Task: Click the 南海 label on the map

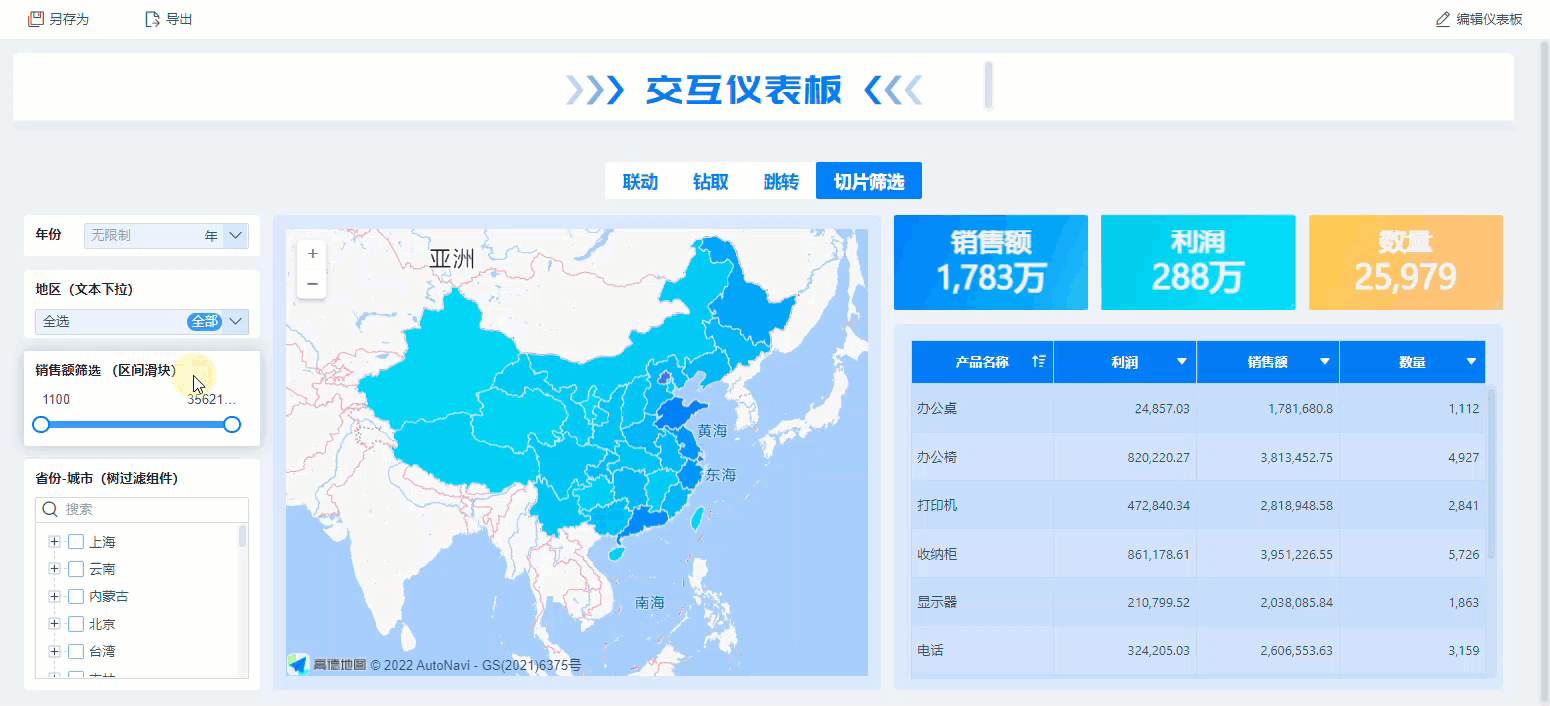Action: coord(650,602)
